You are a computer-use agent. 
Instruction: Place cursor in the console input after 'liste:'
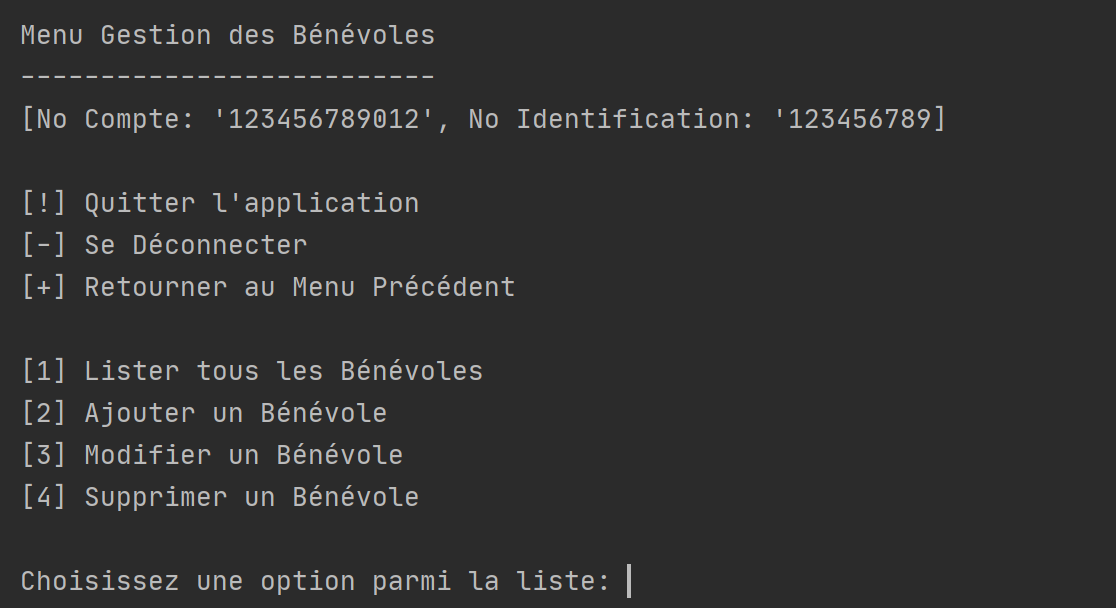point(629,581)
